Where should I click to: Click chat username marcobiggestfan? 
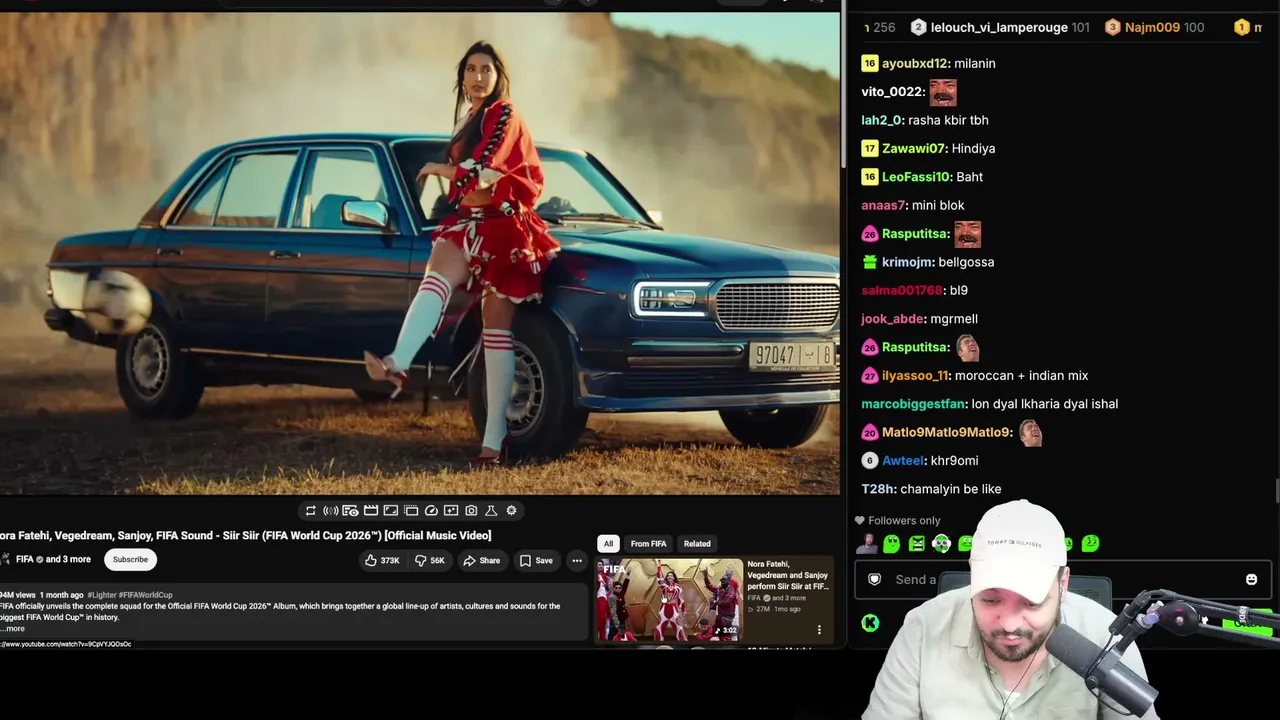pyautogui.click(x=914, y=404)
